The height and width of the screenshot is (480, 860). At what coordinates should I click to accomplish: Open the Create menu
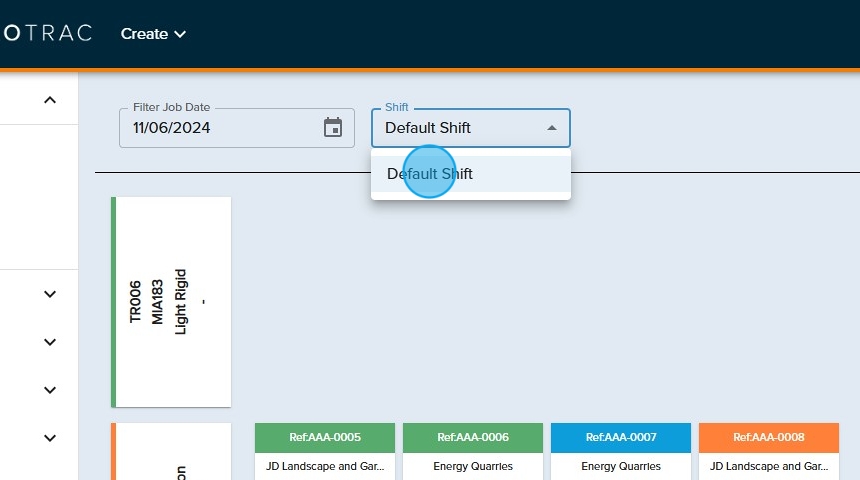[x=153, y=34]
